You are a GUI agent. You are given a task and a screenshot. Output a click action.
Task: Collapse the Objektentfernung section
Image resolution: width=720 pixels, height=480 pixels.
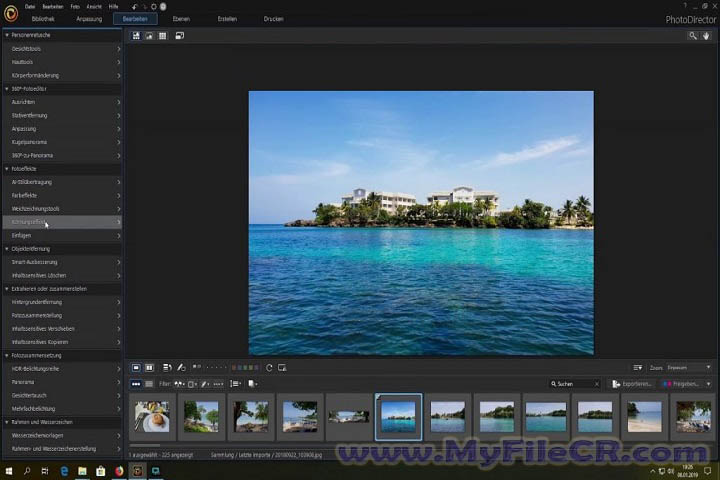pos(6,248)
